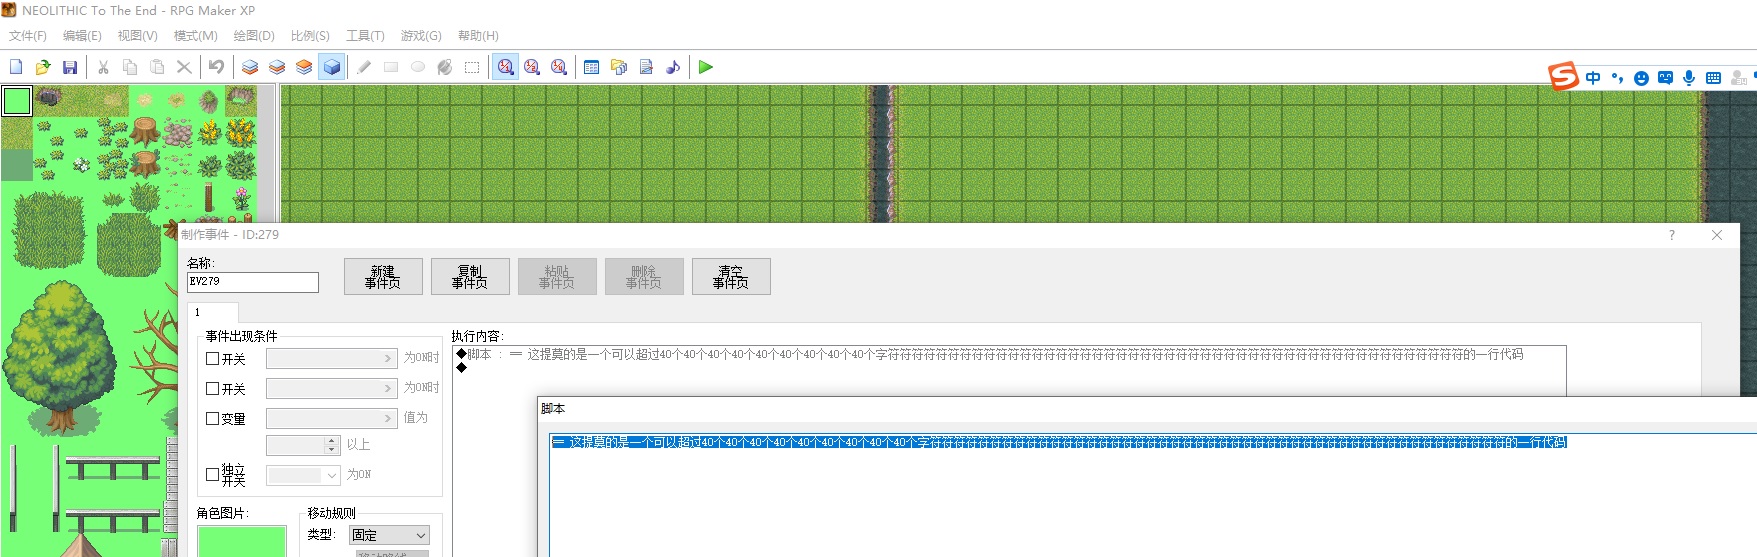1757x557 pixels.
Task: Open the 比例(S) menu
Action: [310, 36]
